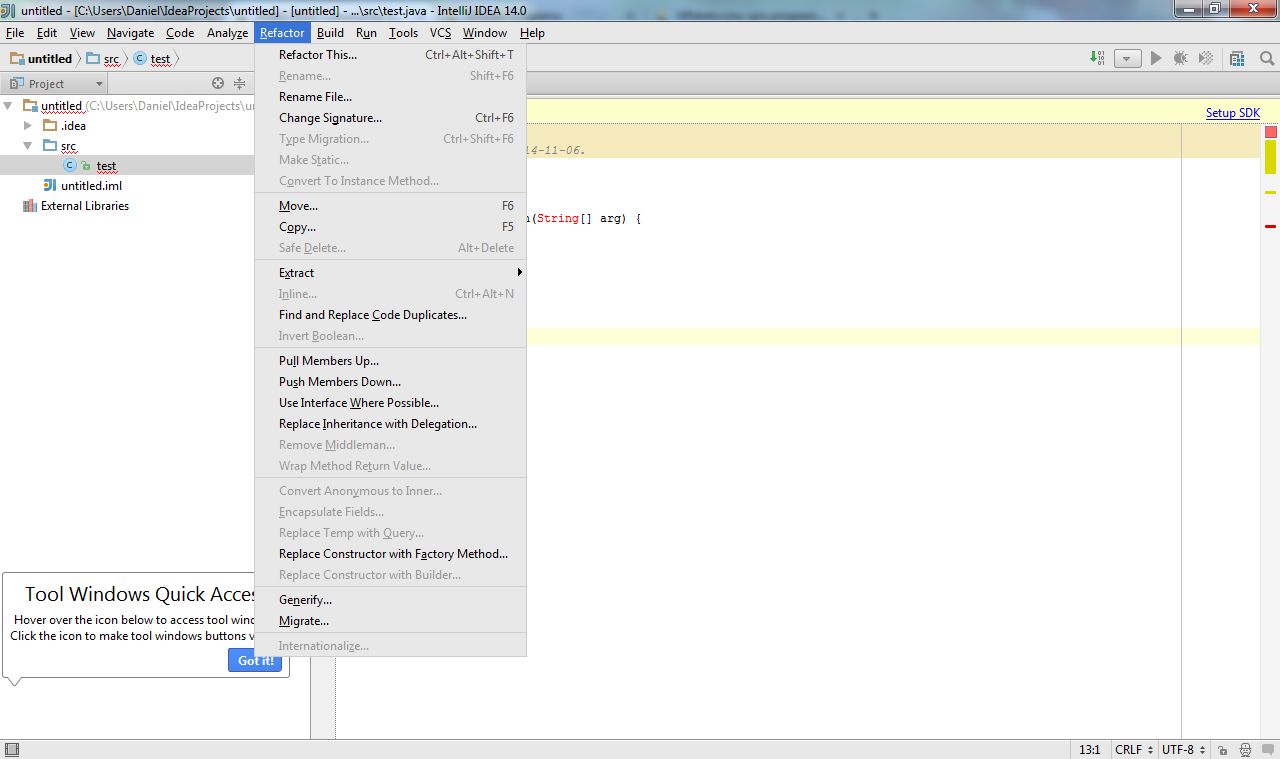Screen dimensions: 1280x759
Task: Open the Tools menu
Action: click(404, 33)
